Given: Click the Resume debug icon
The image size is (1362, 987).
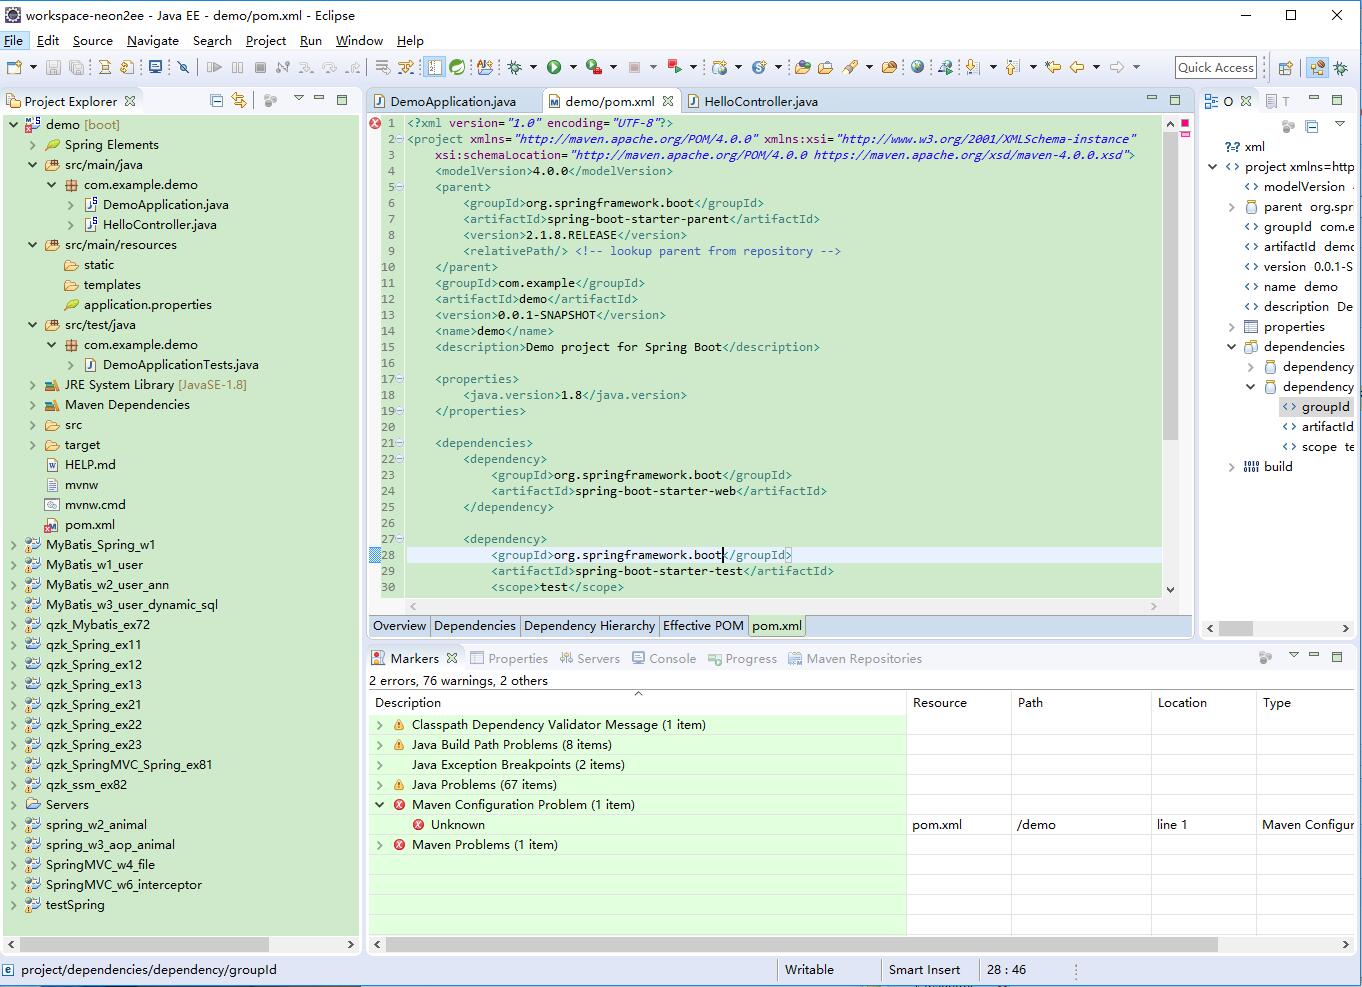Looking at the screenshot, I should (x=214, y=67).
